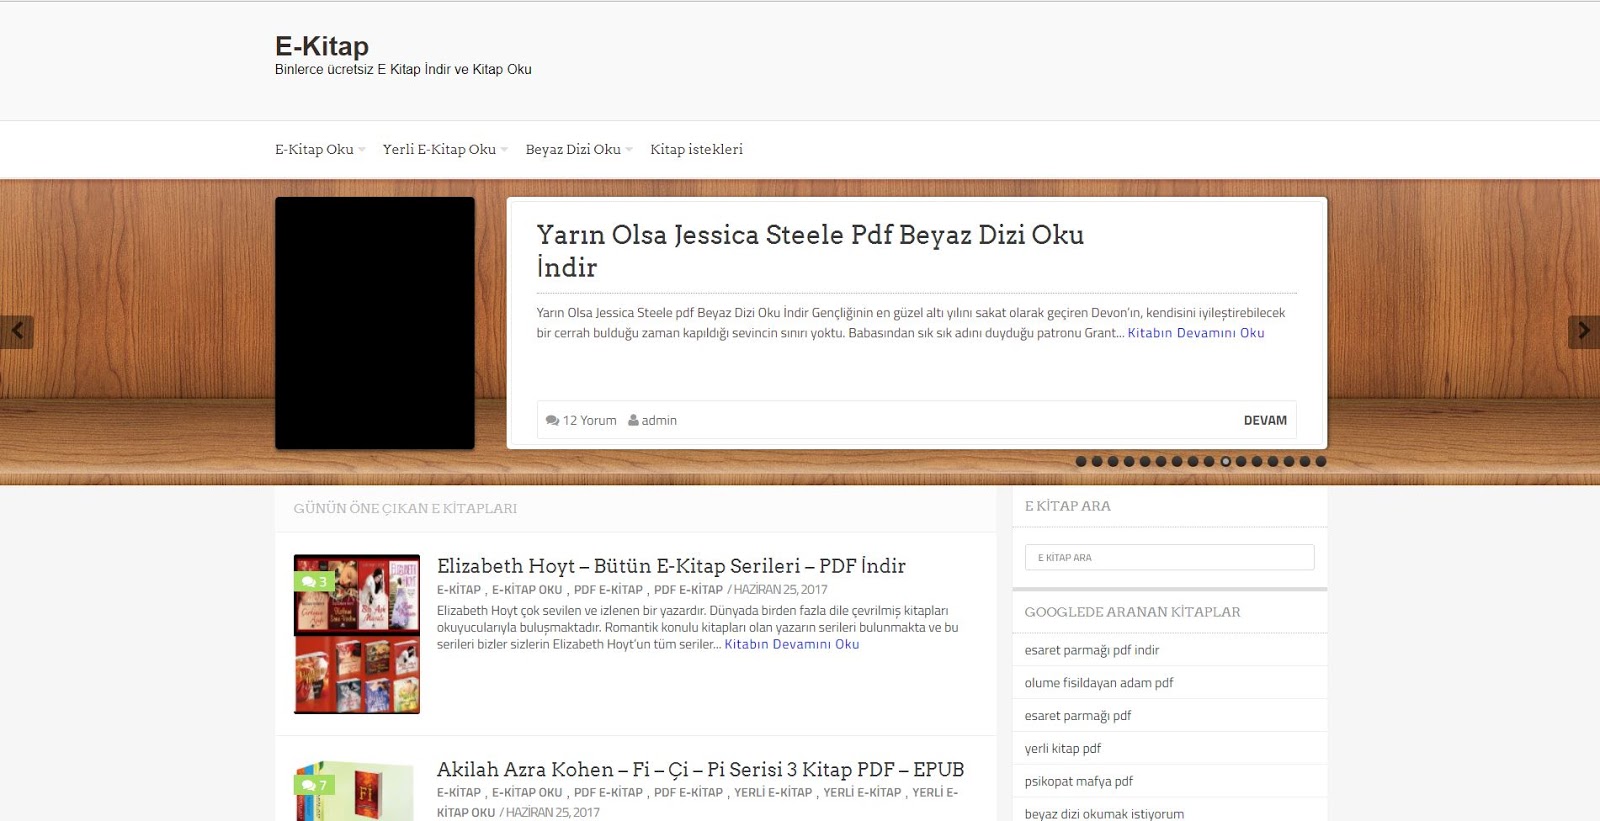Click Kitabın Devamını Oku under Elizabeth Hoyt excerpt
1600x821 pixels.
(792, 644)
